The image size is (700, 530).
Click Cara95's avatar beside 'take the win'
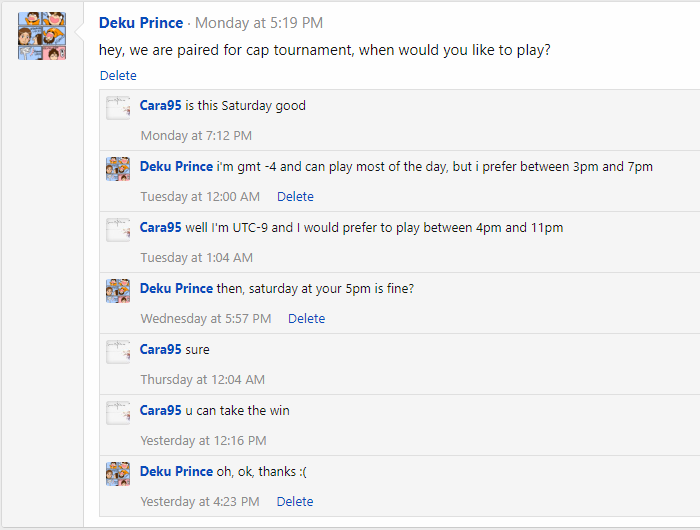pyautogui.click(x=118, y=413)
